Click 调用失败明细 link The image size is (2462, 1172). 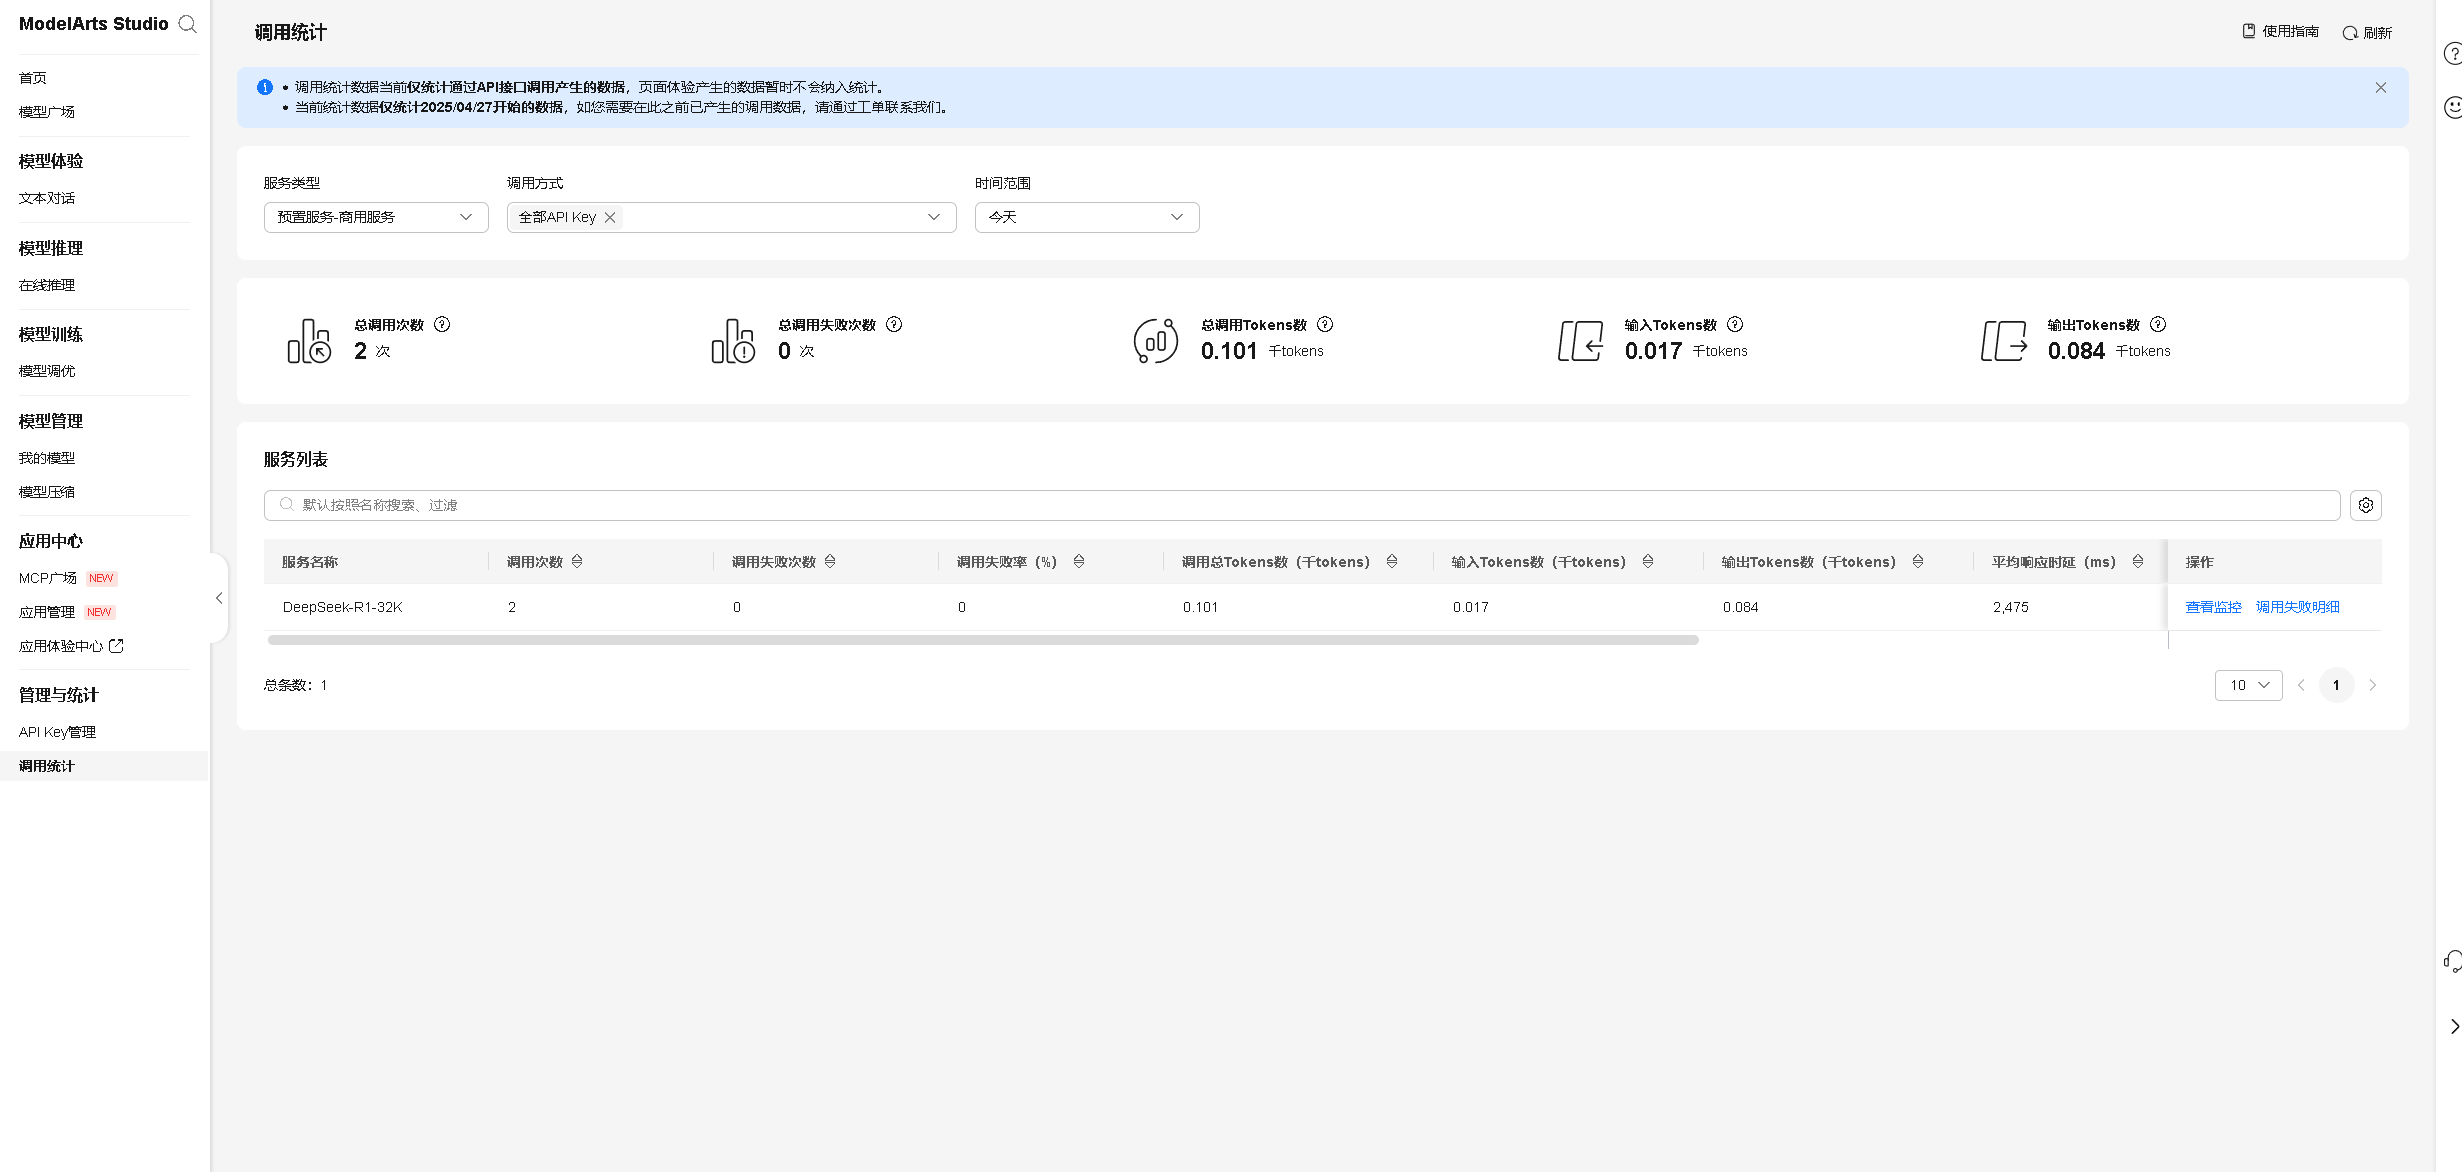coord(2297,607)
